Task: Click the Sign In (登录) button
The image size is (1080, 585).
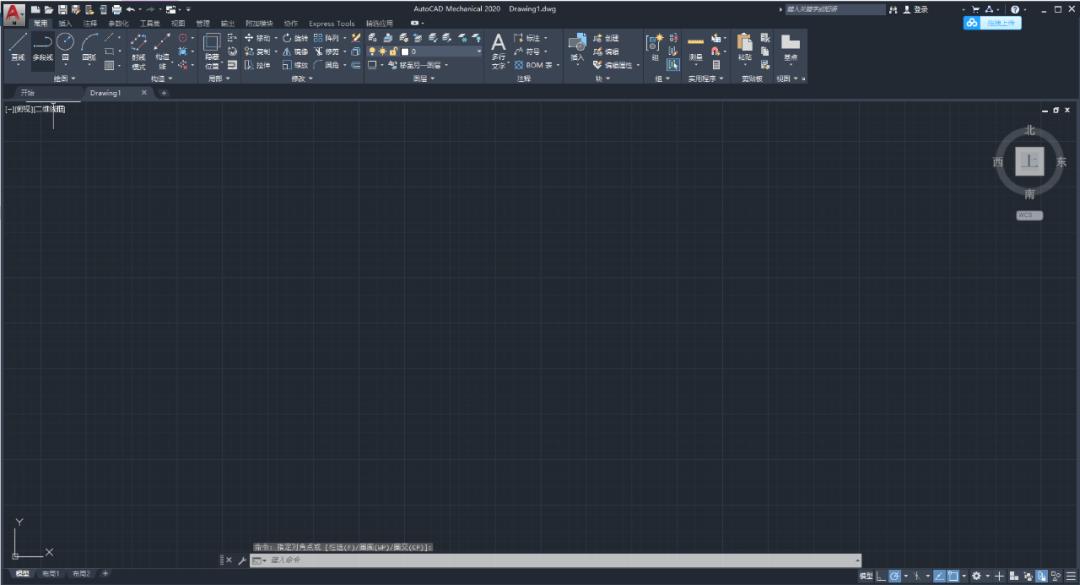Action: (915, 9)
